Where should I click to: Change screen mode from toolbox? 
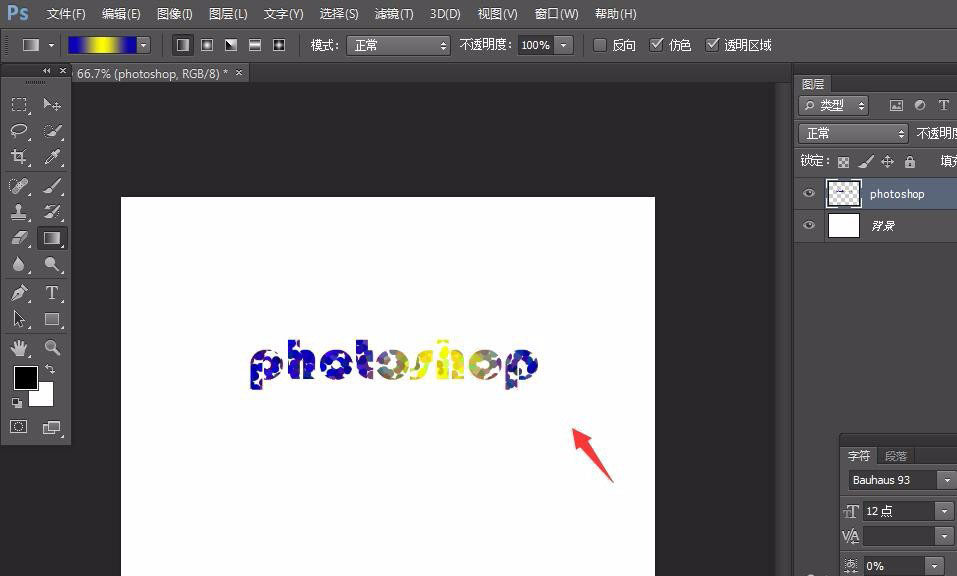click(52, 427)
